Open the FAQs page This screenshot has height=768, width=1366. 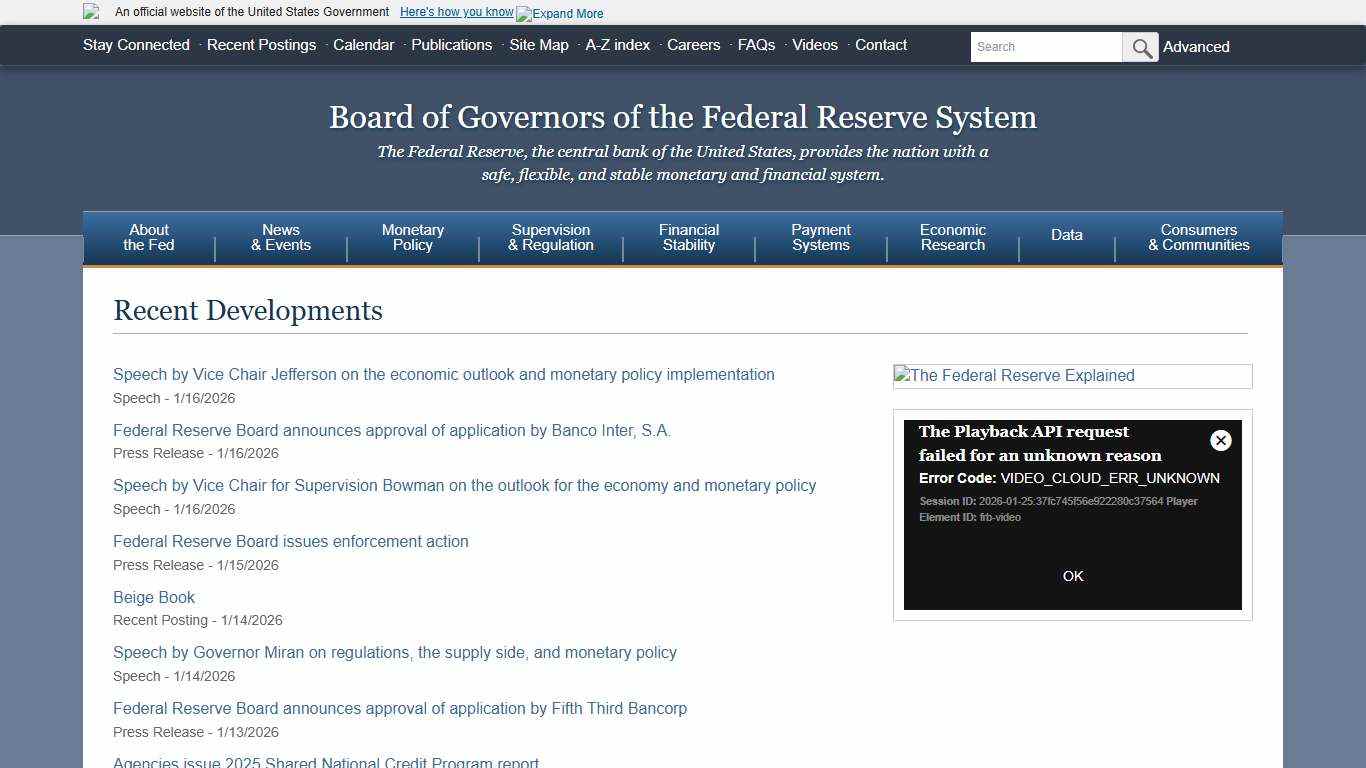coord(756,45)
